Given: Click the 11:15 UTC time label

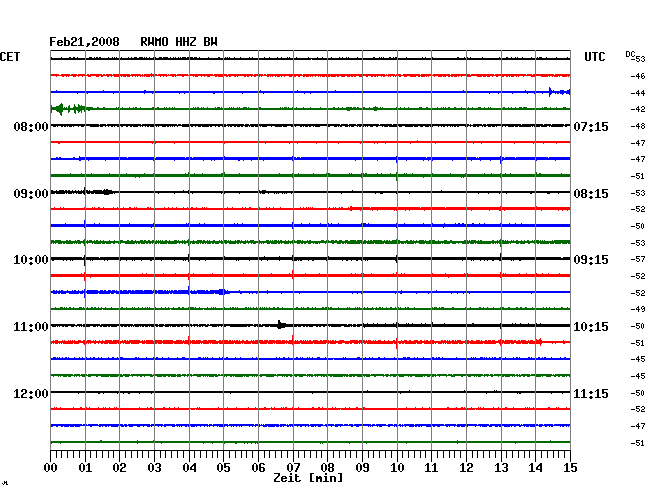Looking at the screenshot, I should point(591,393).
